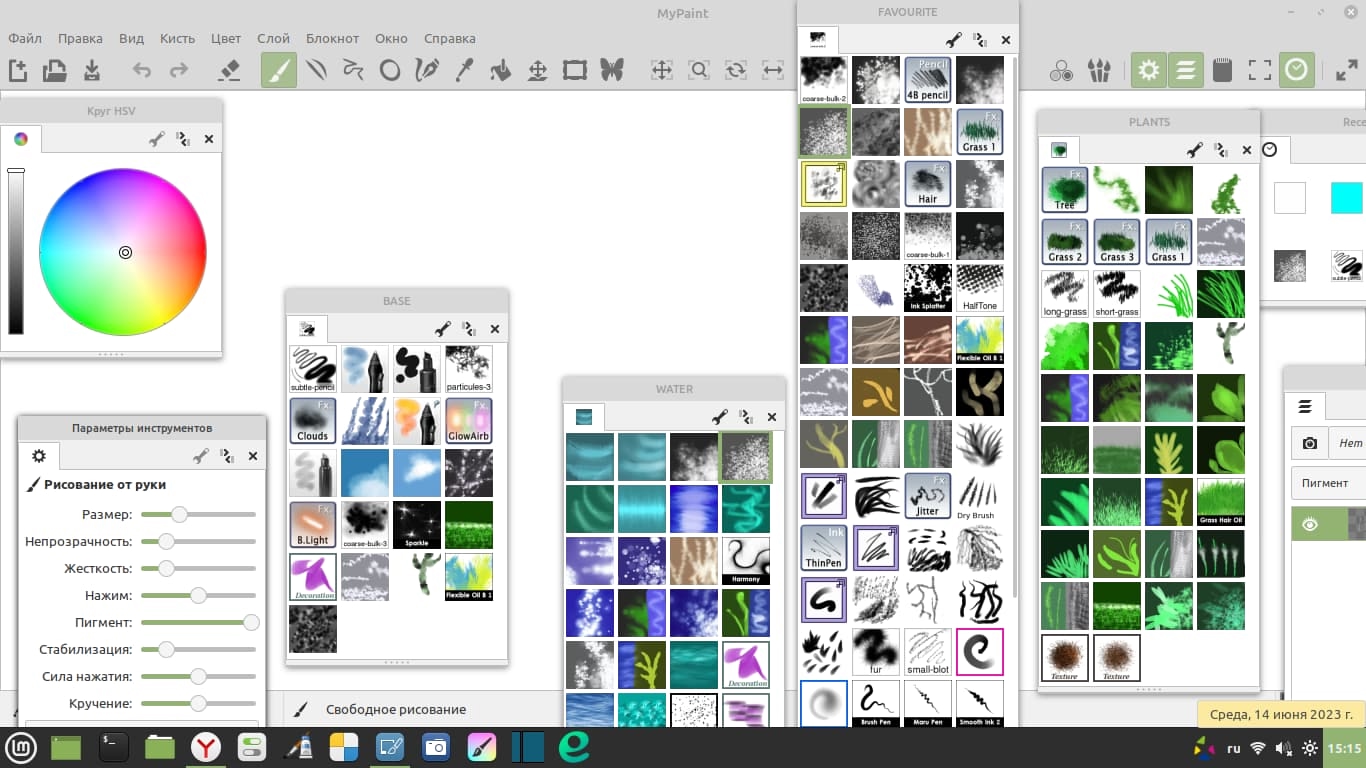Click the layer snapshot camera button
This screenshot has height=768, width=1366.
tap(1310, 443)
